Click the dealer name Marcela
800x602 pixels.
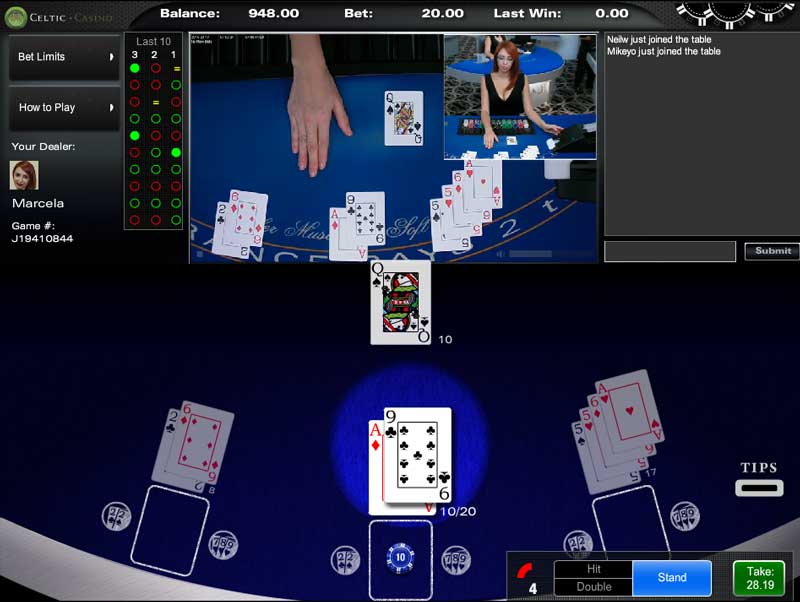click(38, 203)
